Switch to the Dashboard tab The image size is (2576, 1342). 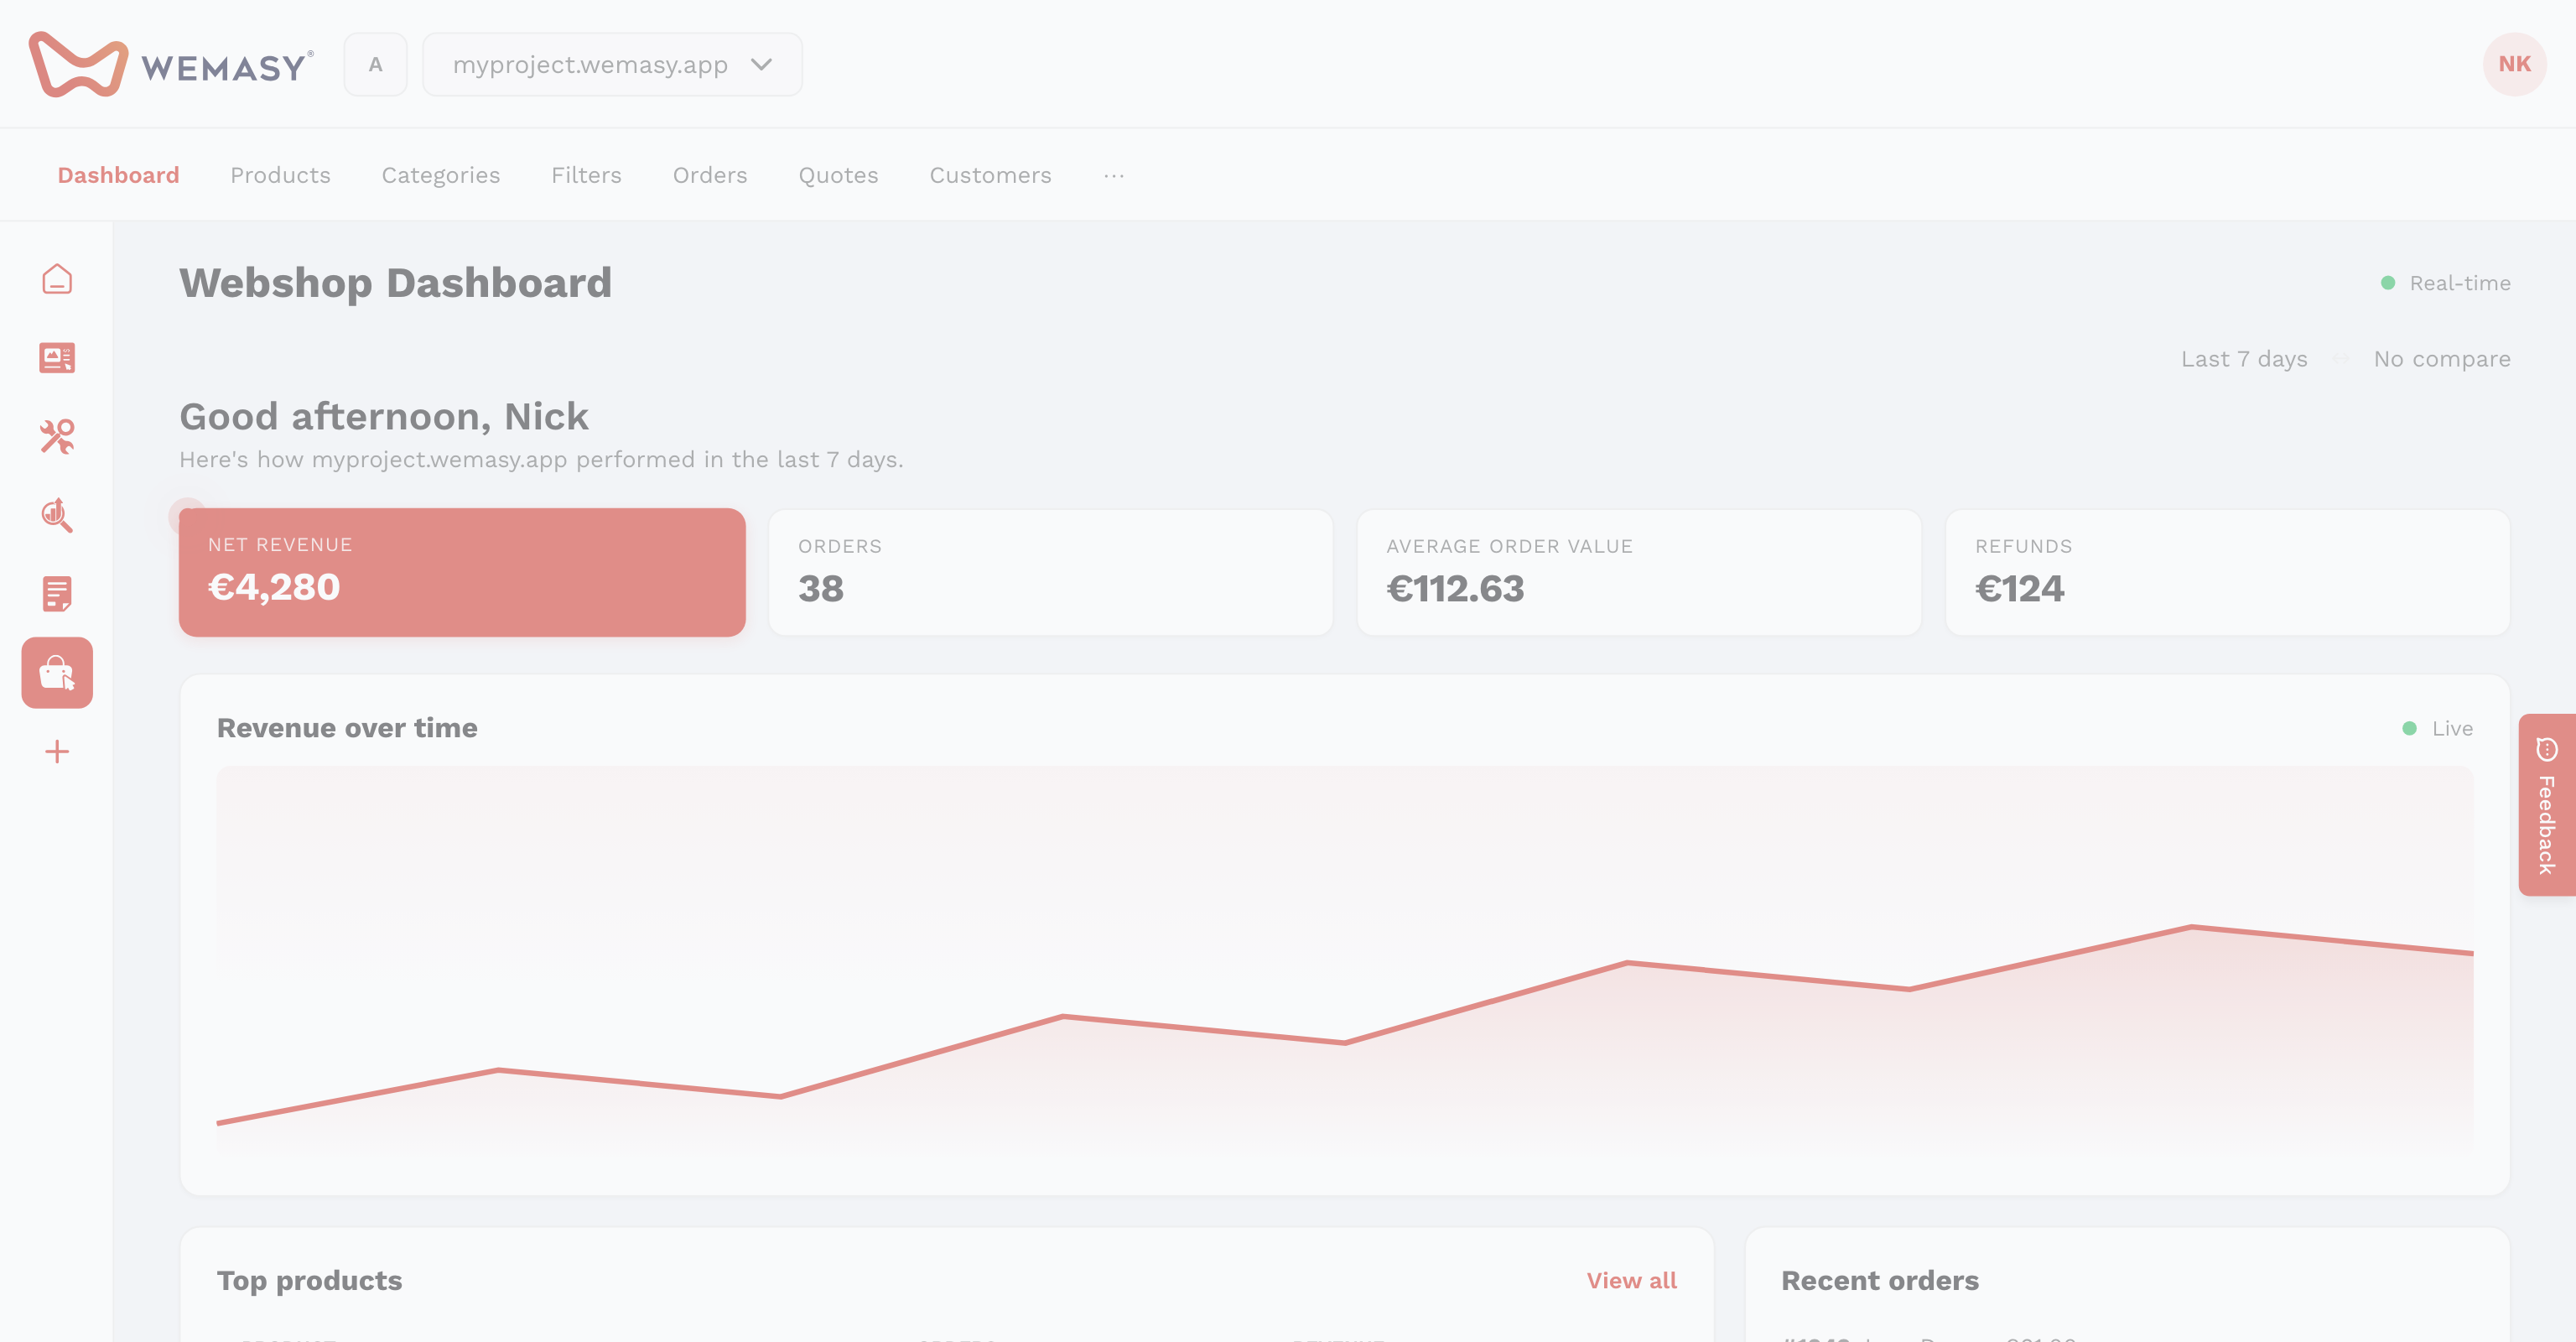tap(118, 176)
